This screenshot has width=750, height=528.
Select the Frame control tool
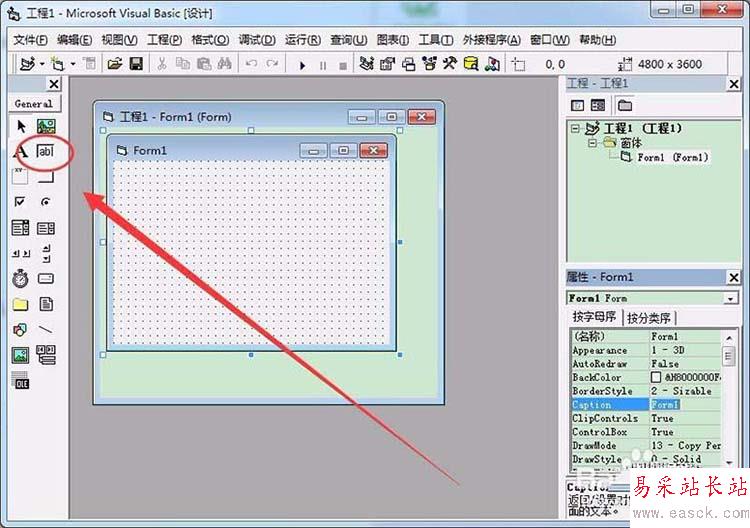(20, 176)
